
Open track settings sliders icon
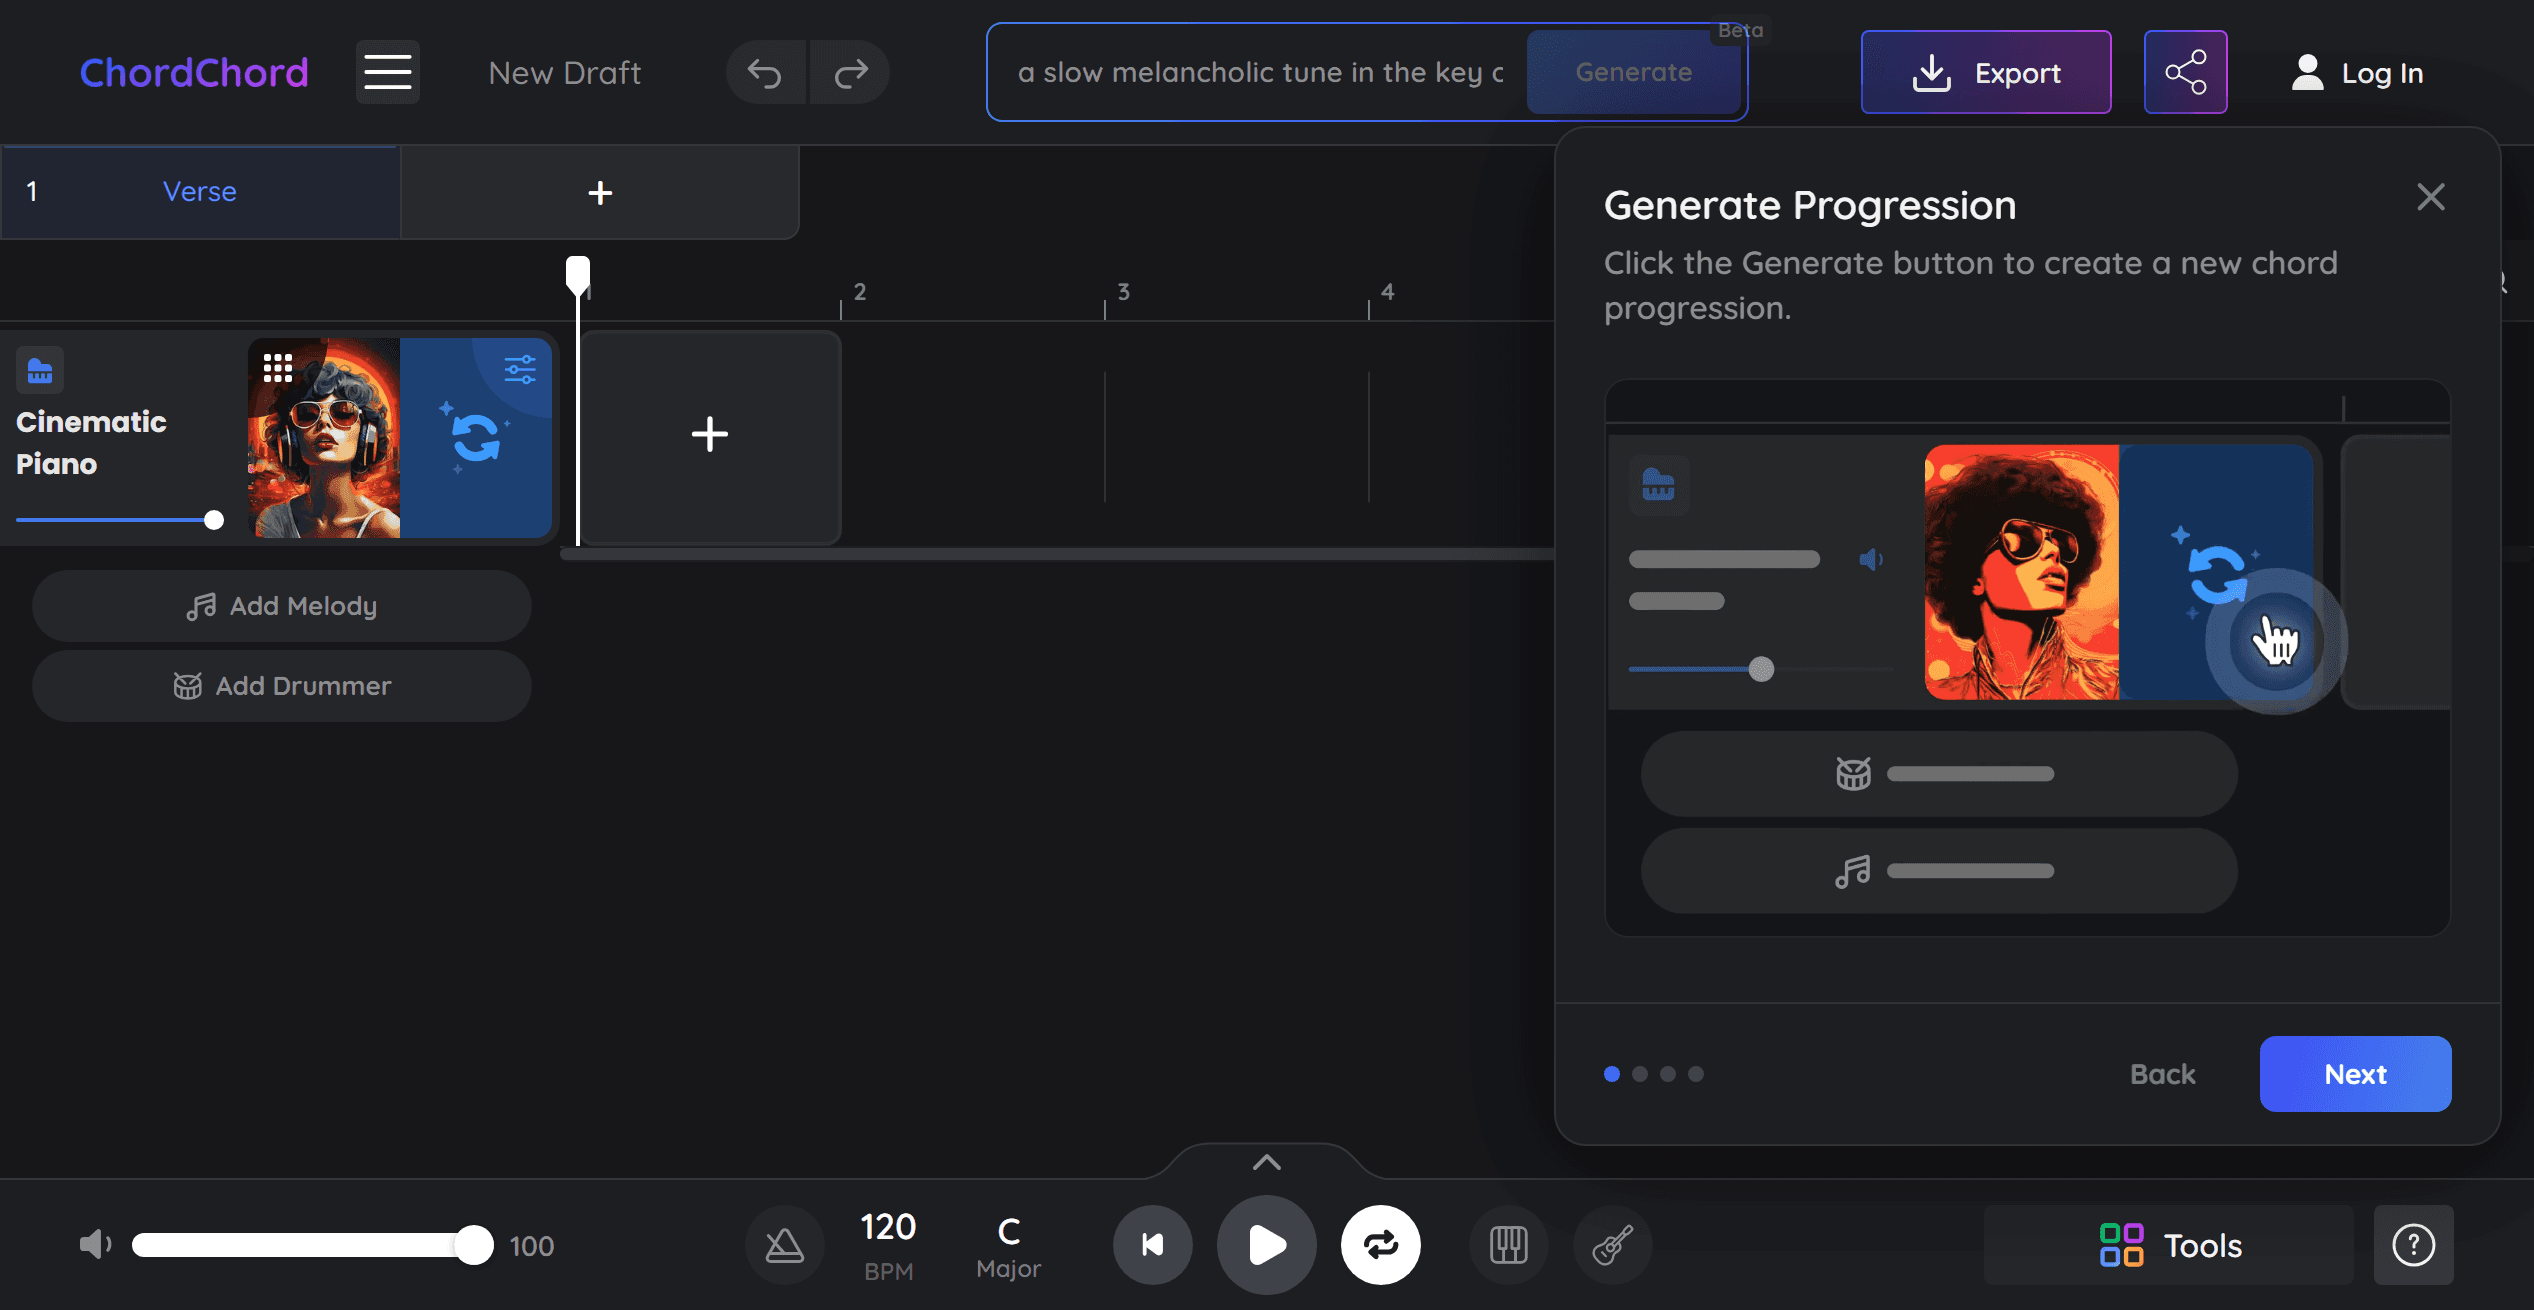pyautogui.click(x=520, y=369)
